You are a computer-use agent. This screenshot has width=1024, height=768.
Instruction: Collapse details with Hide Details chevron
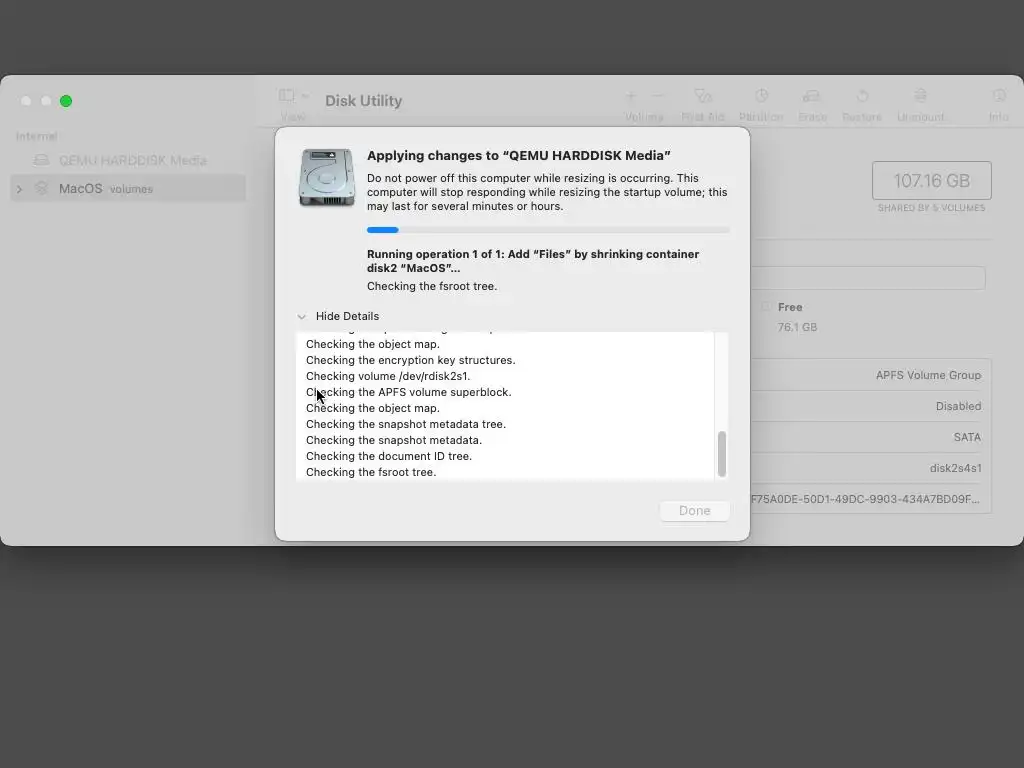[x=302, y=316]
